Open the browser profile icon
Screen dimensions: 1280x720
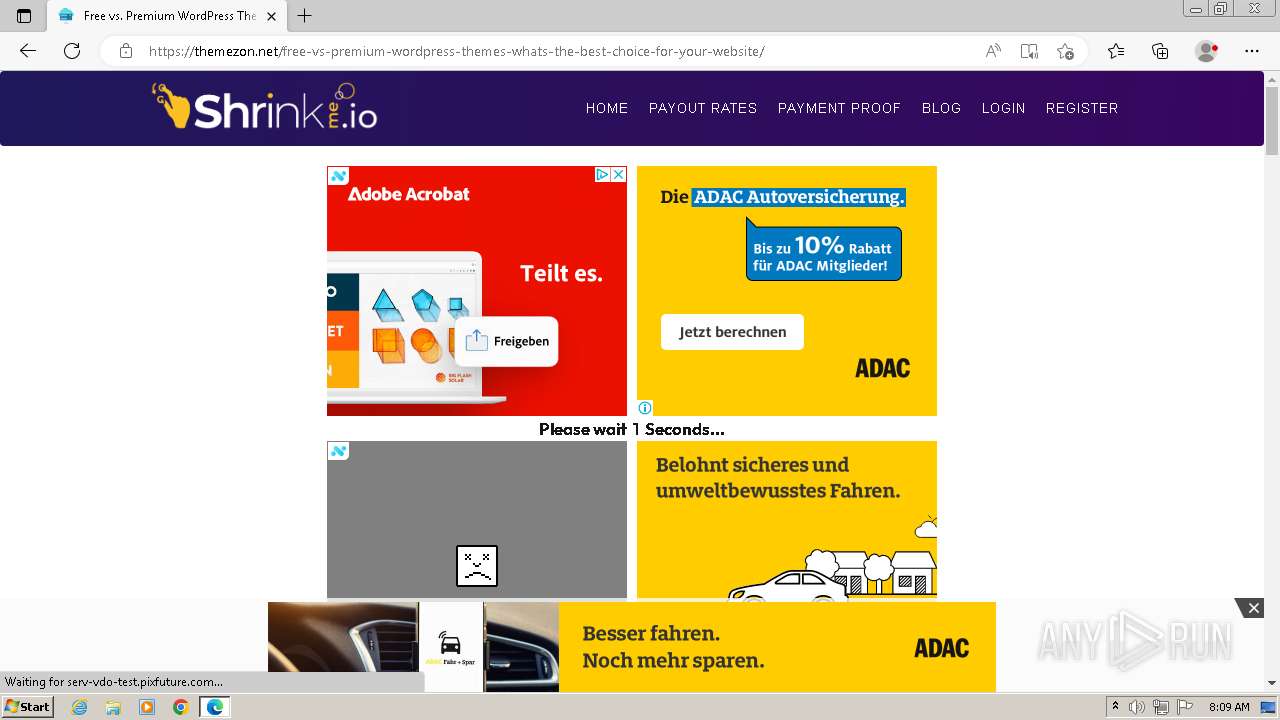(1207, 51)
